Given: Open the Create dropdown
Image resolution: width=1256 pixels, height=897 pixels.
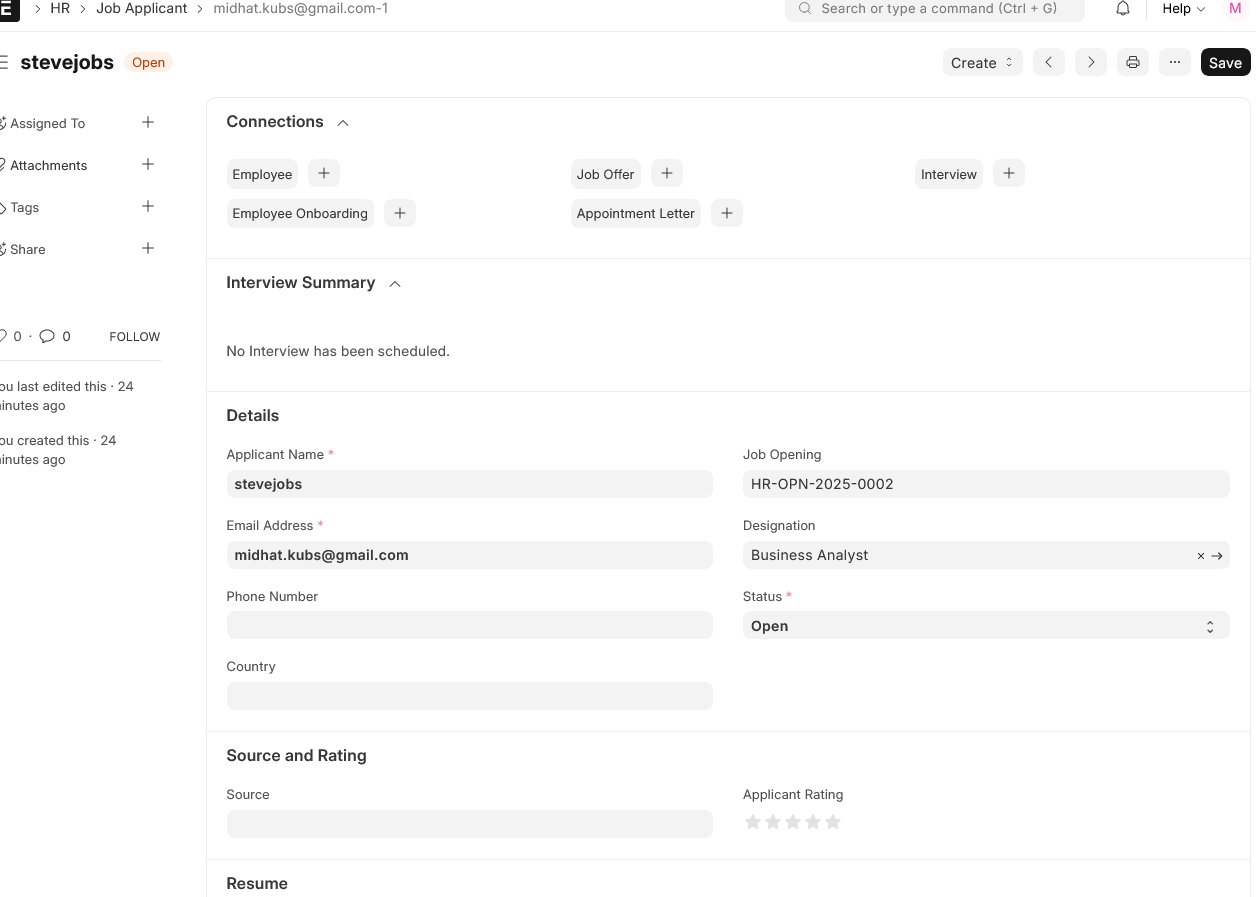Looking at the screenshot, I should (x=983, y=62).
